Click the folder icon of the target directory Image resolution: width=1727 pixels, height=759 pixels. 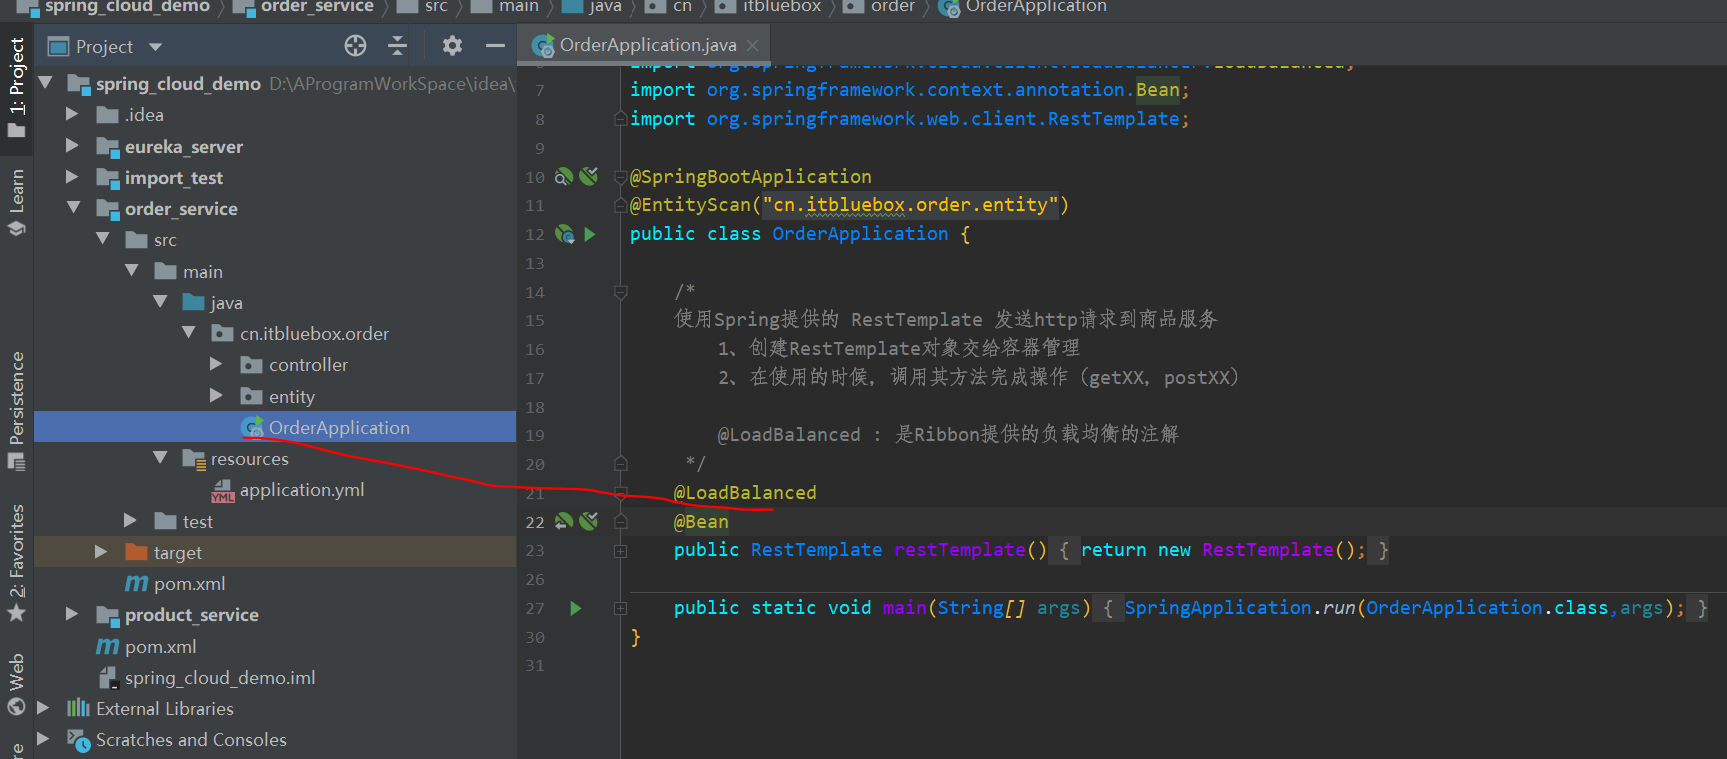click(136, 552)
